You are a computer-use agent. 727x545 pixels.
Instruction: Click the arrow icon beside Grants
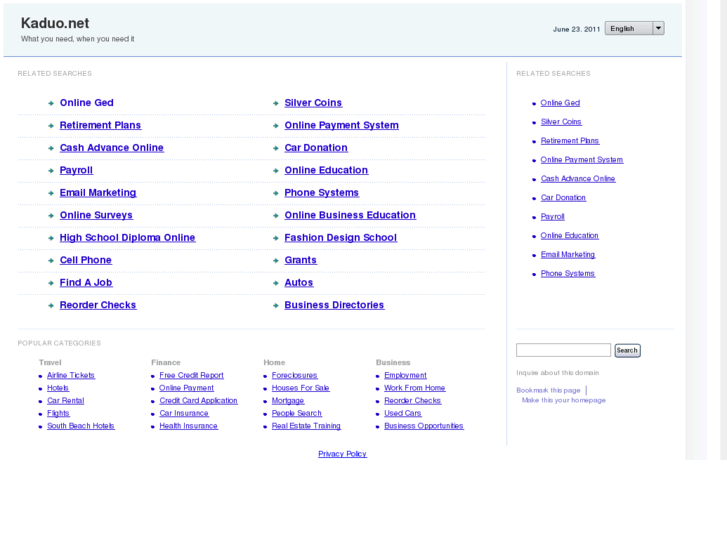tap(276, 261)
